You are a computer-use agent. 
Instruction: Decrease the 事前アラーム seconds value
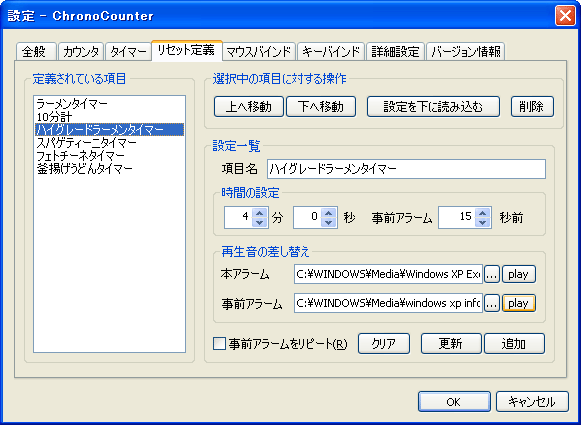pyautogui.click(x=482, y=222)
